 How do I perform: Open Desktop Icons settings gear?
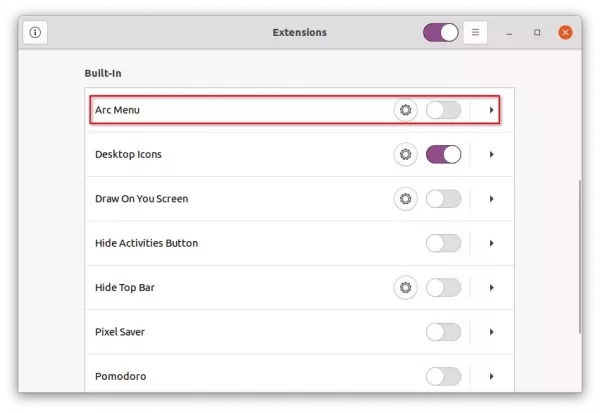pyautogui.click(x=405, y=154)
